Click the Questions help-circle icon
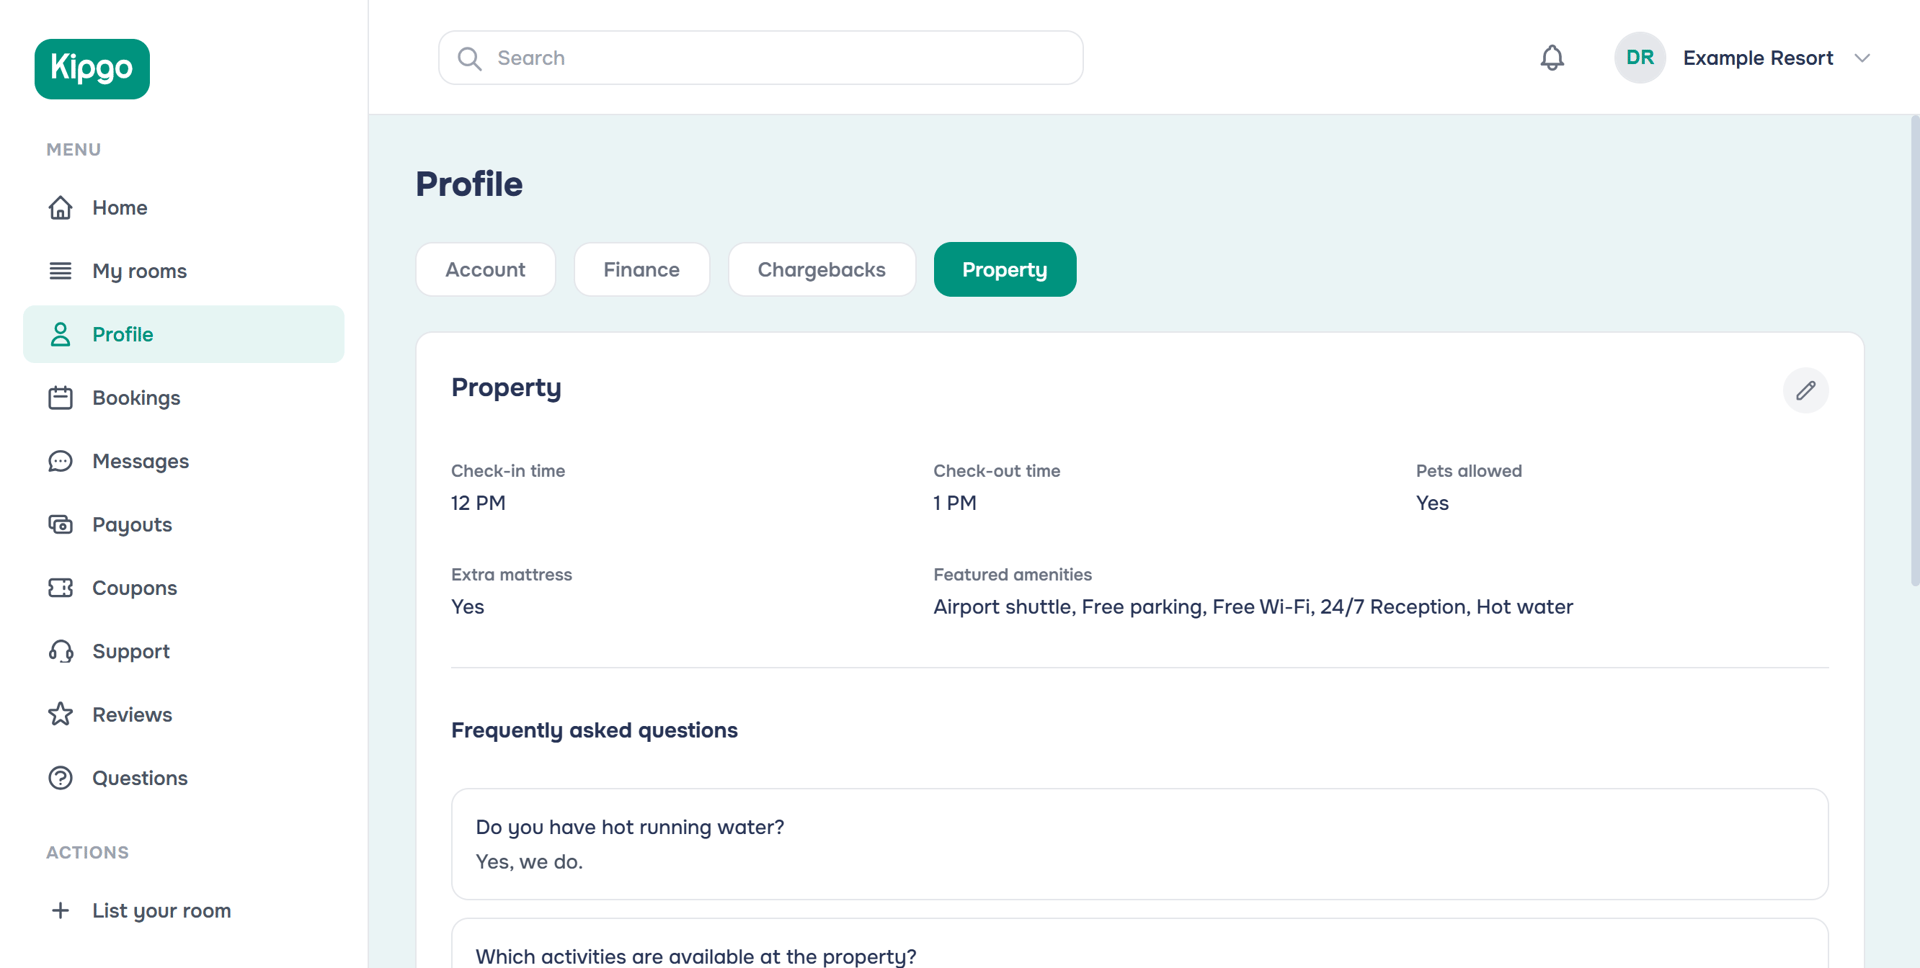Screen dimensions: 1920x968 [x=61, y=778]
